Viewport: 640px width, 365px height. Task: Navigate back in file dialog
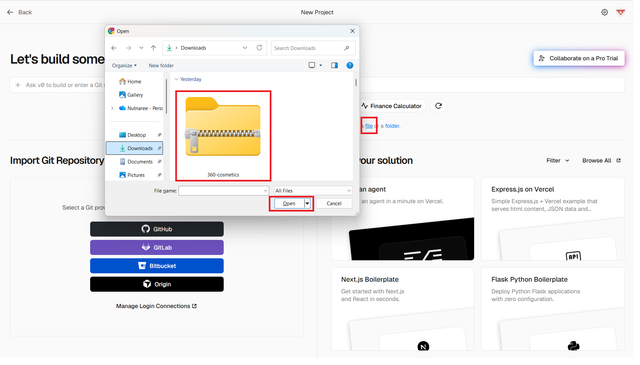115,48
